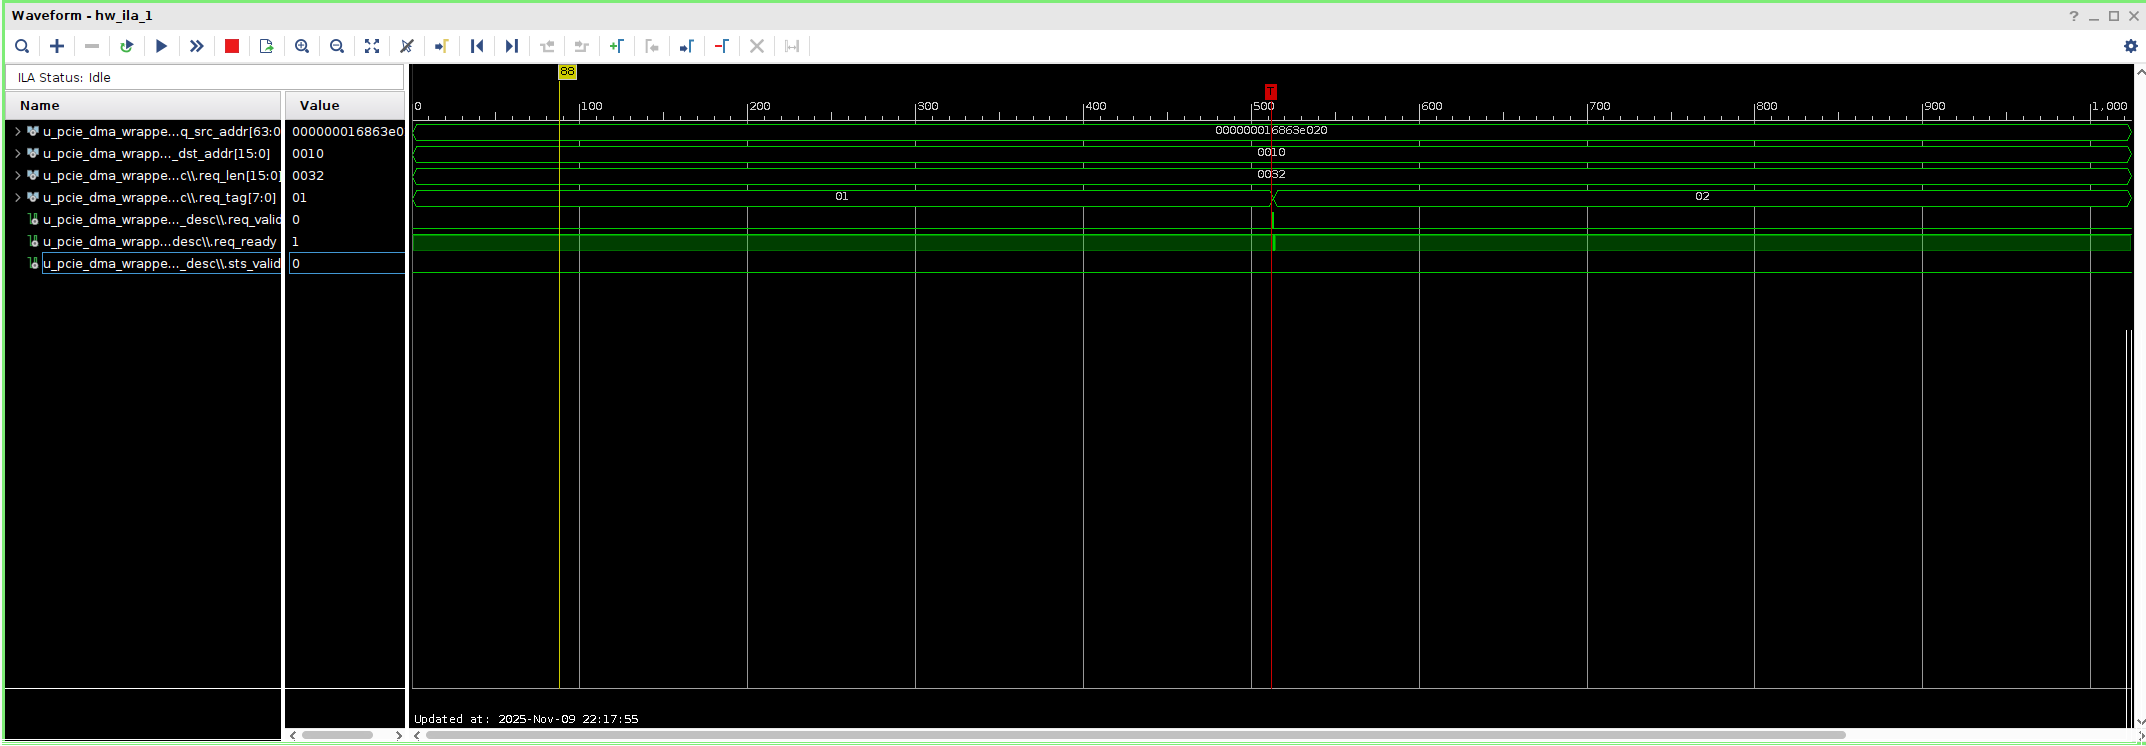Image resolution: width=2146 pixels, height=746 pixels.
Task: Run trigger for this ILA core
Action: pyautogui.click(x=161, y=46)
